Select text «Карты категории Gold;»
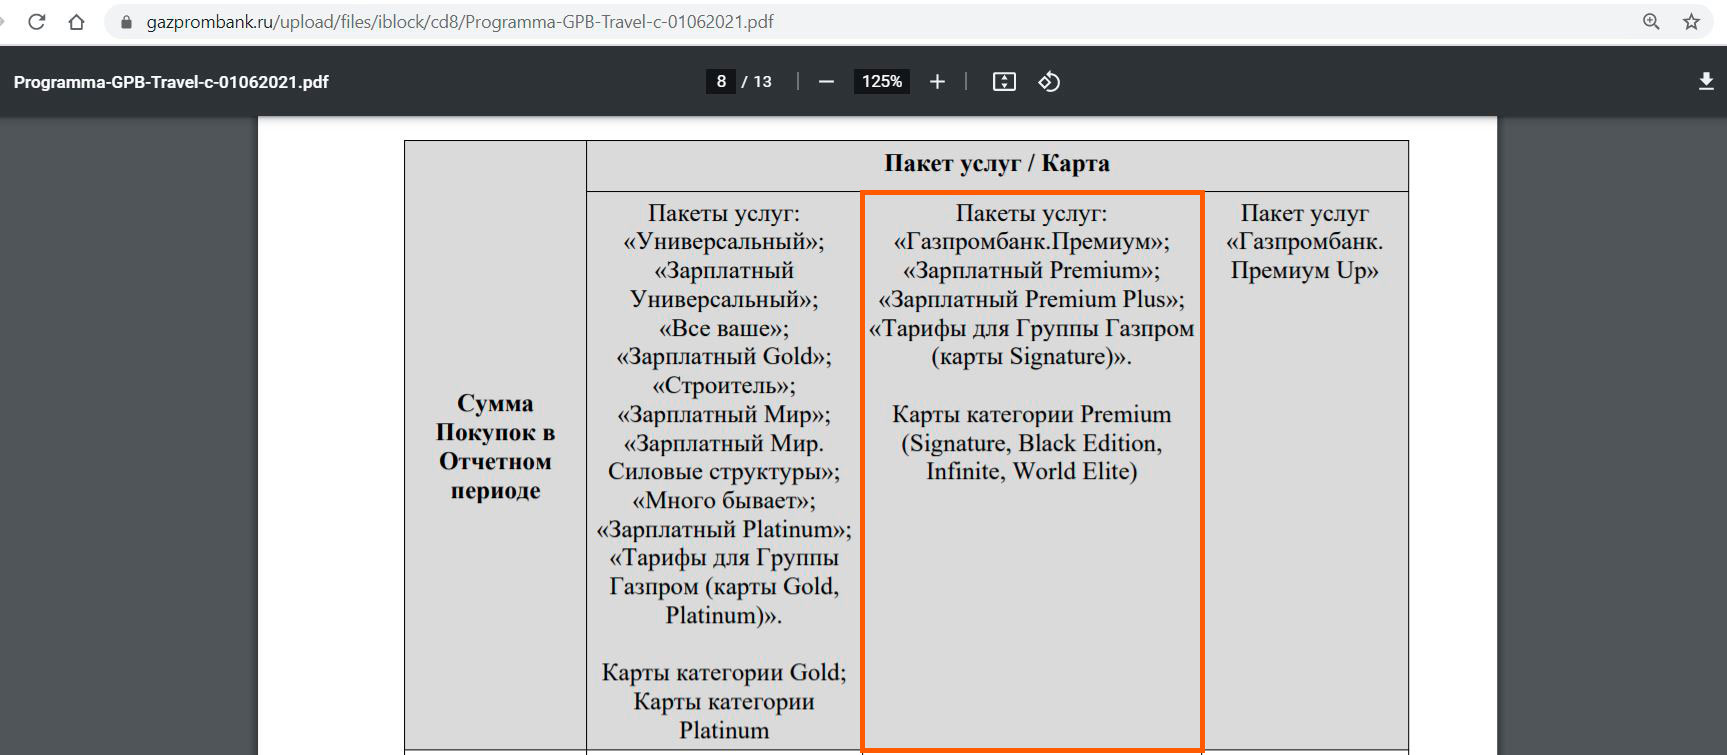1727x755 pixels. tap(723, 673)
